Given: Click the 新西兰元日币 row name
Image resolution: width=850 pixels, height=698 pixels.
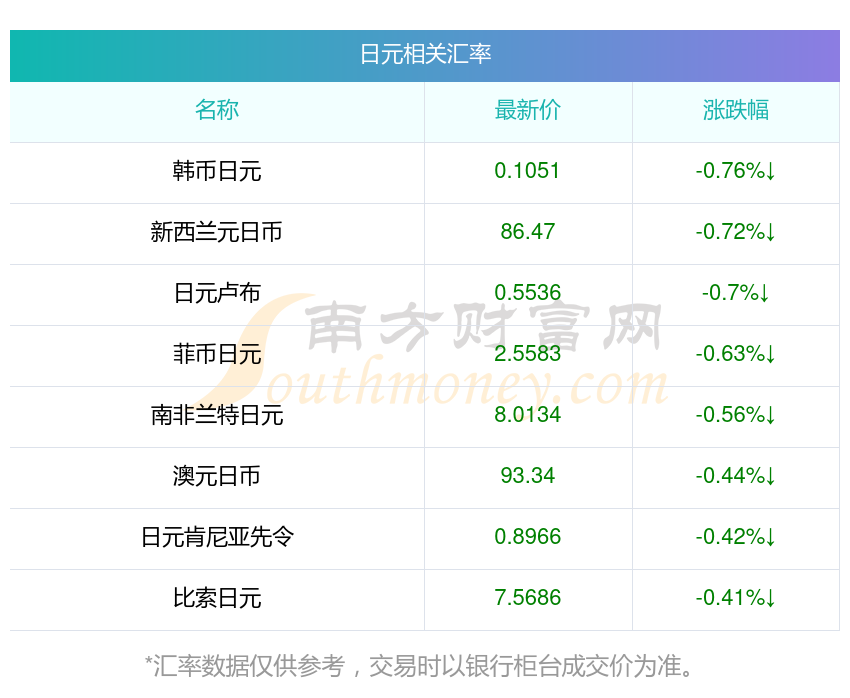Looking at the screenshot, I should point(217,232).
